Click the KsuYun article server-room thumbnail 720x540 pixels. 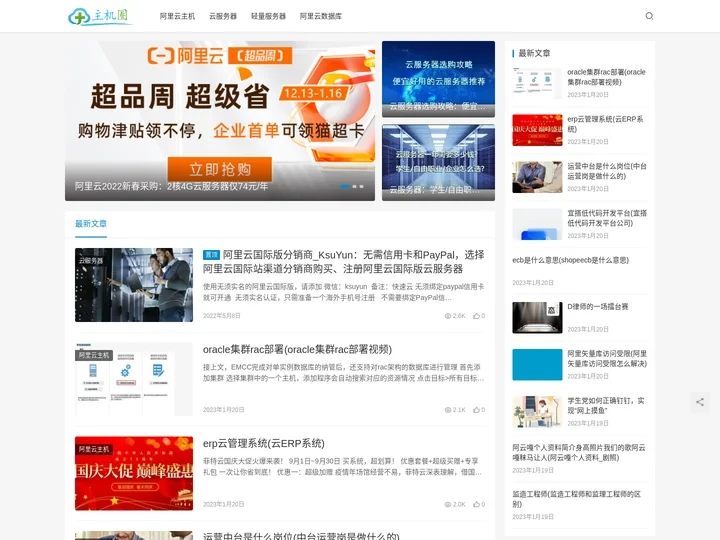134,285
